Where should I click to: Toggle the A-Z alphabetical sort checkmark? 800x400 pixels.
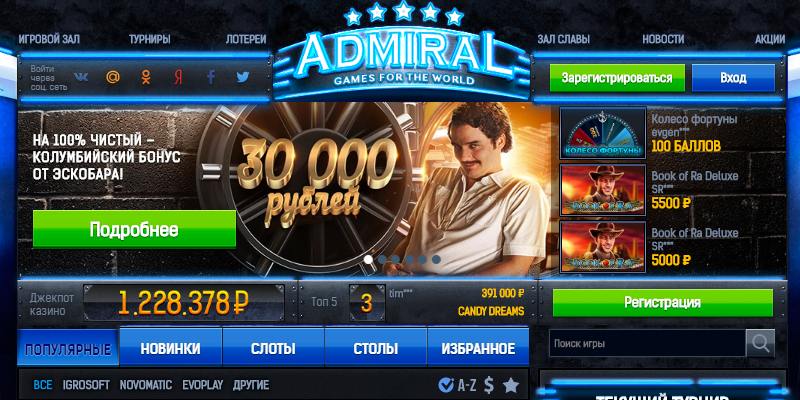tap(446, 384)
